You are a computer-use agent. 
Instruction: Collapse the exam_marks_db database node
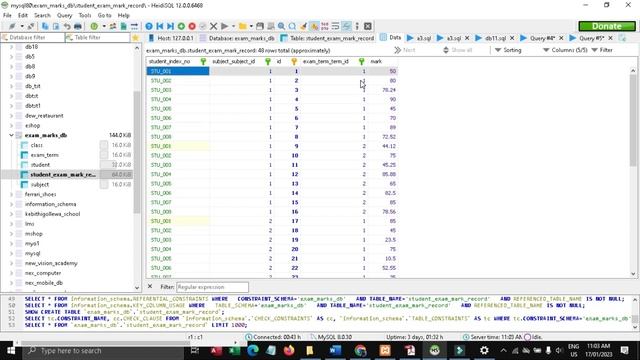tap(11, 135)
